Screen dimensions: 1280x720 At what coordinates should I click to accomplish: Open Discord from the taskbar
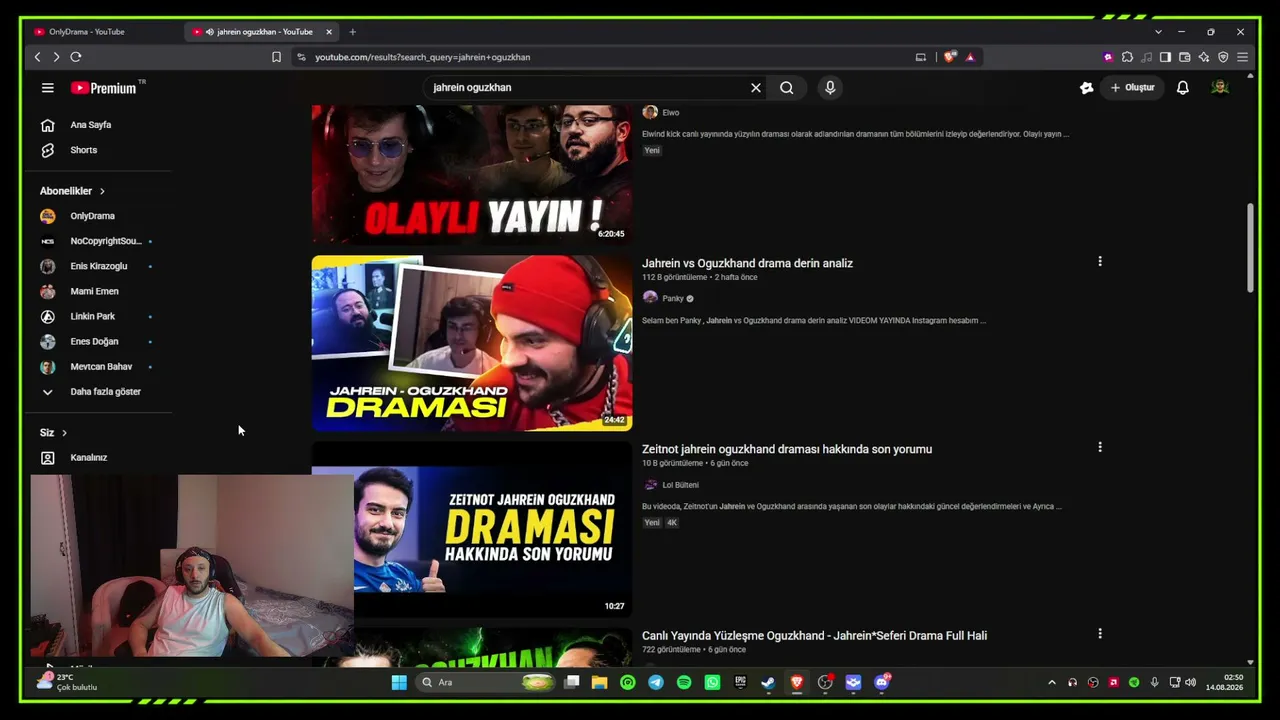click(882, 683)
